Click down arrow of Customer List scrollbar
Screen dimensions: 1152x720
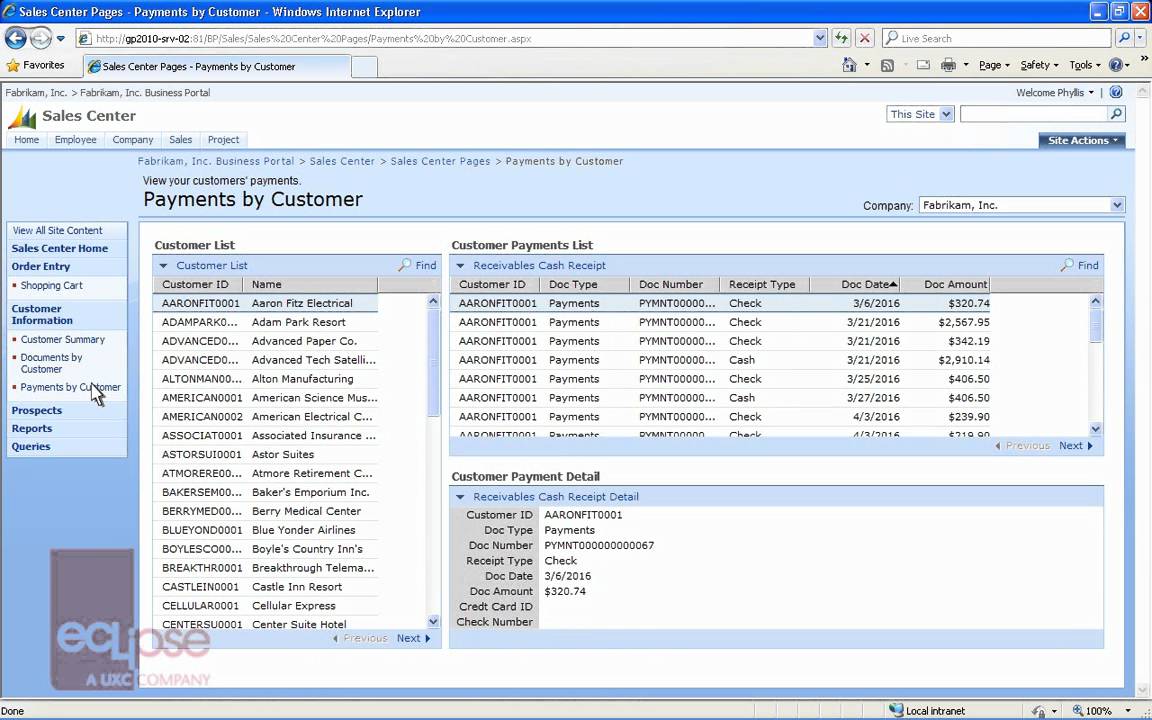pyautogui.click(x=433, y=622)
